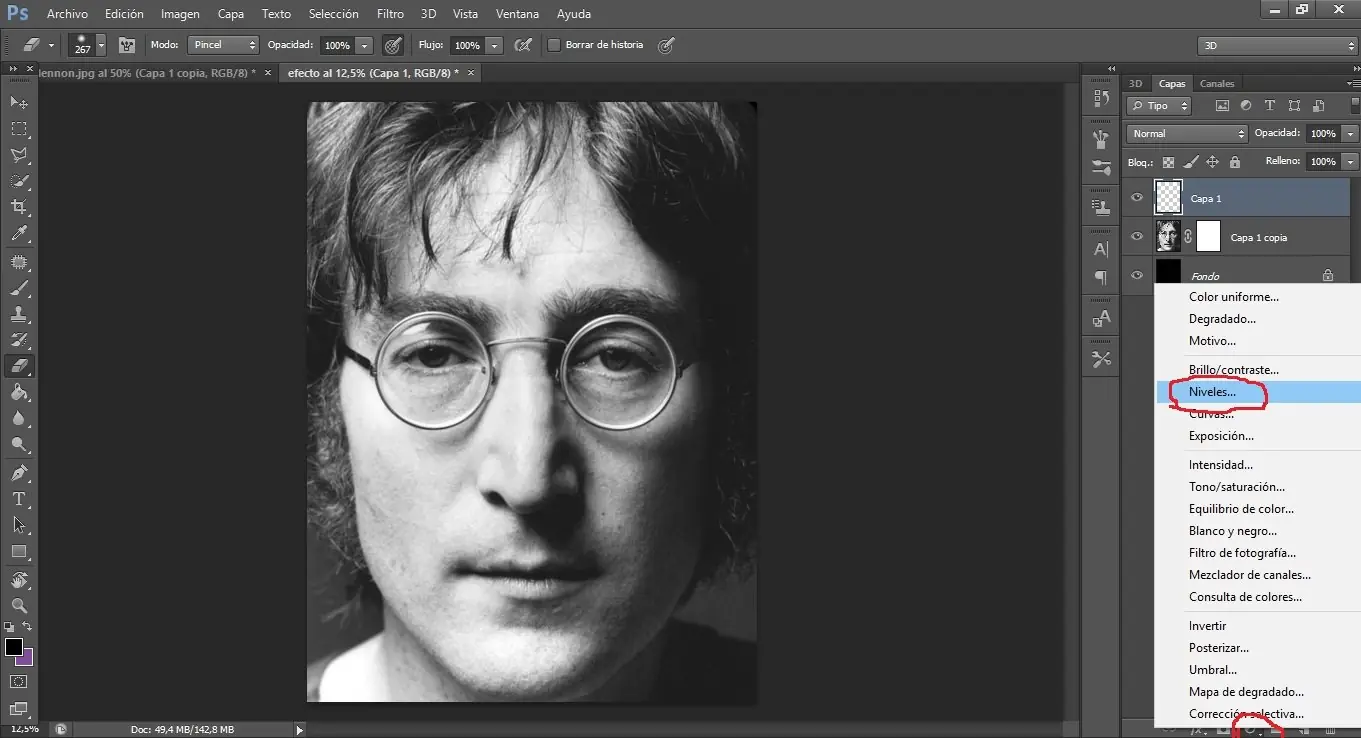This screenshot has height=738, width=1361.
Task: Filter layers by pixel layers
Action: [x=1222, y=106]
